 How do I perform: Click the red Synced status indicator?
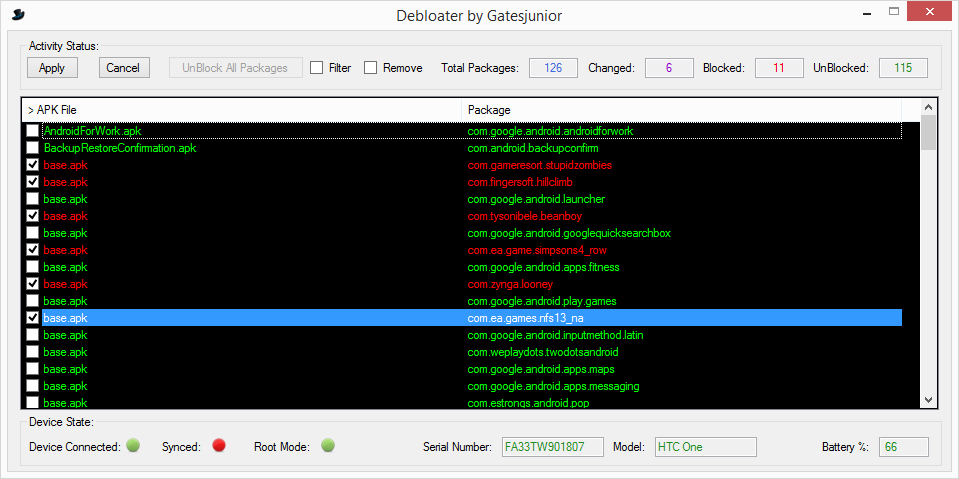coord(218,446)
